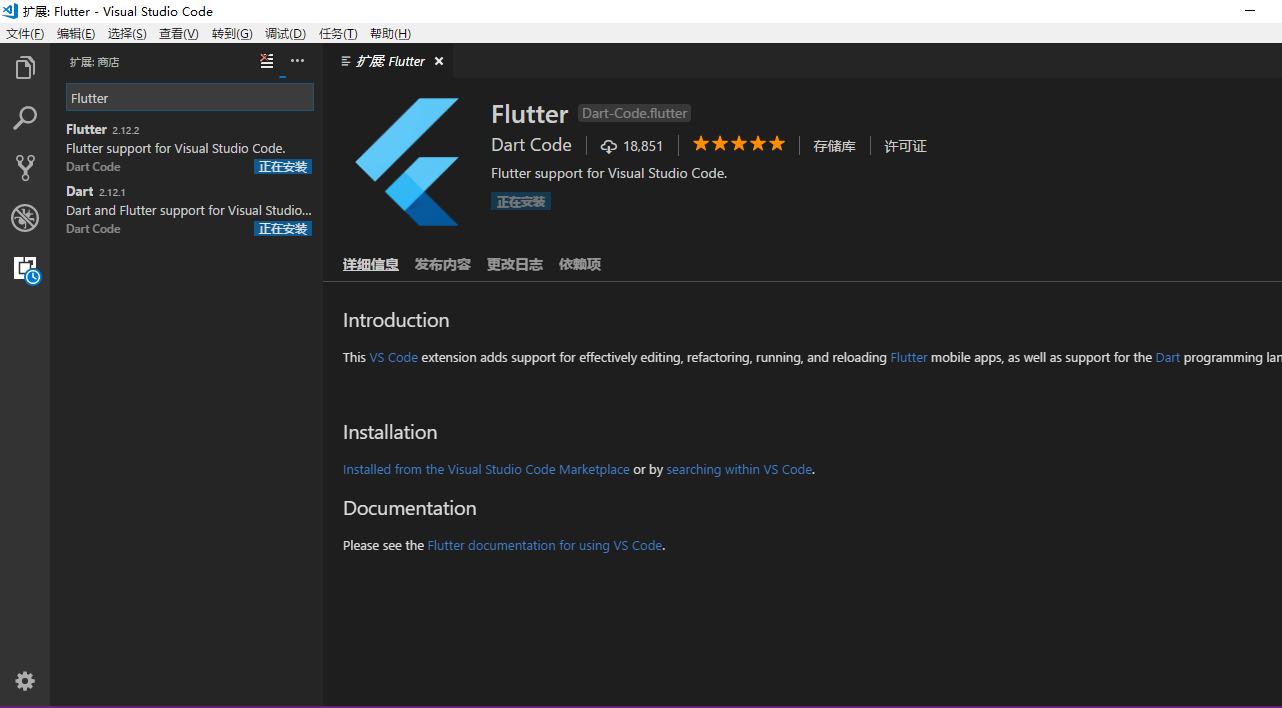
Task: Switch to the 更改日志 tab
Action: [x=515, y=264]
